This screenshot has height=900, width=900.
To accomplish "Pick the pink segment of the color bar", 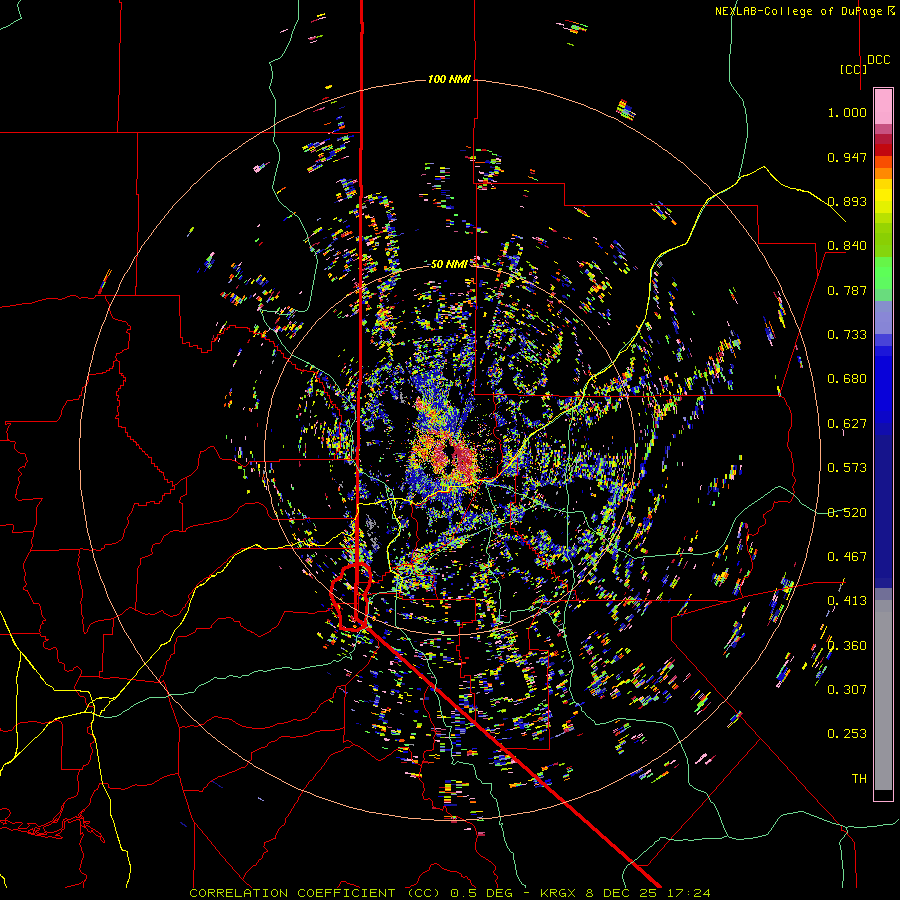I will tap(883, 107).
